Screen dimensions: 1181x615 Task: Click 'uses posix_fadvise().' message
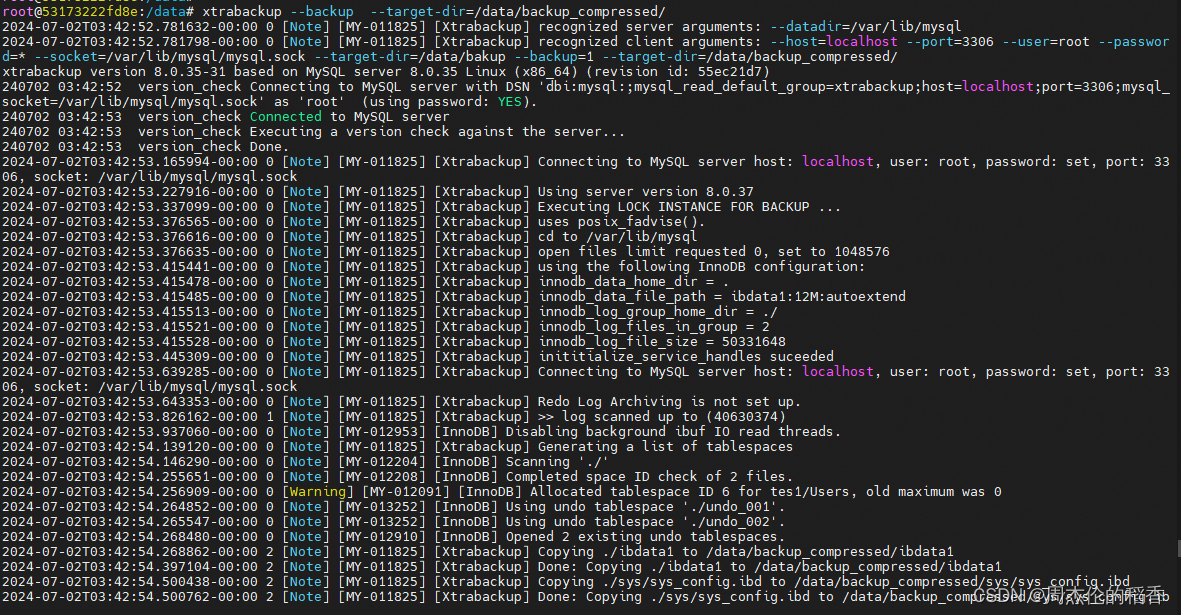click(621, 223)
